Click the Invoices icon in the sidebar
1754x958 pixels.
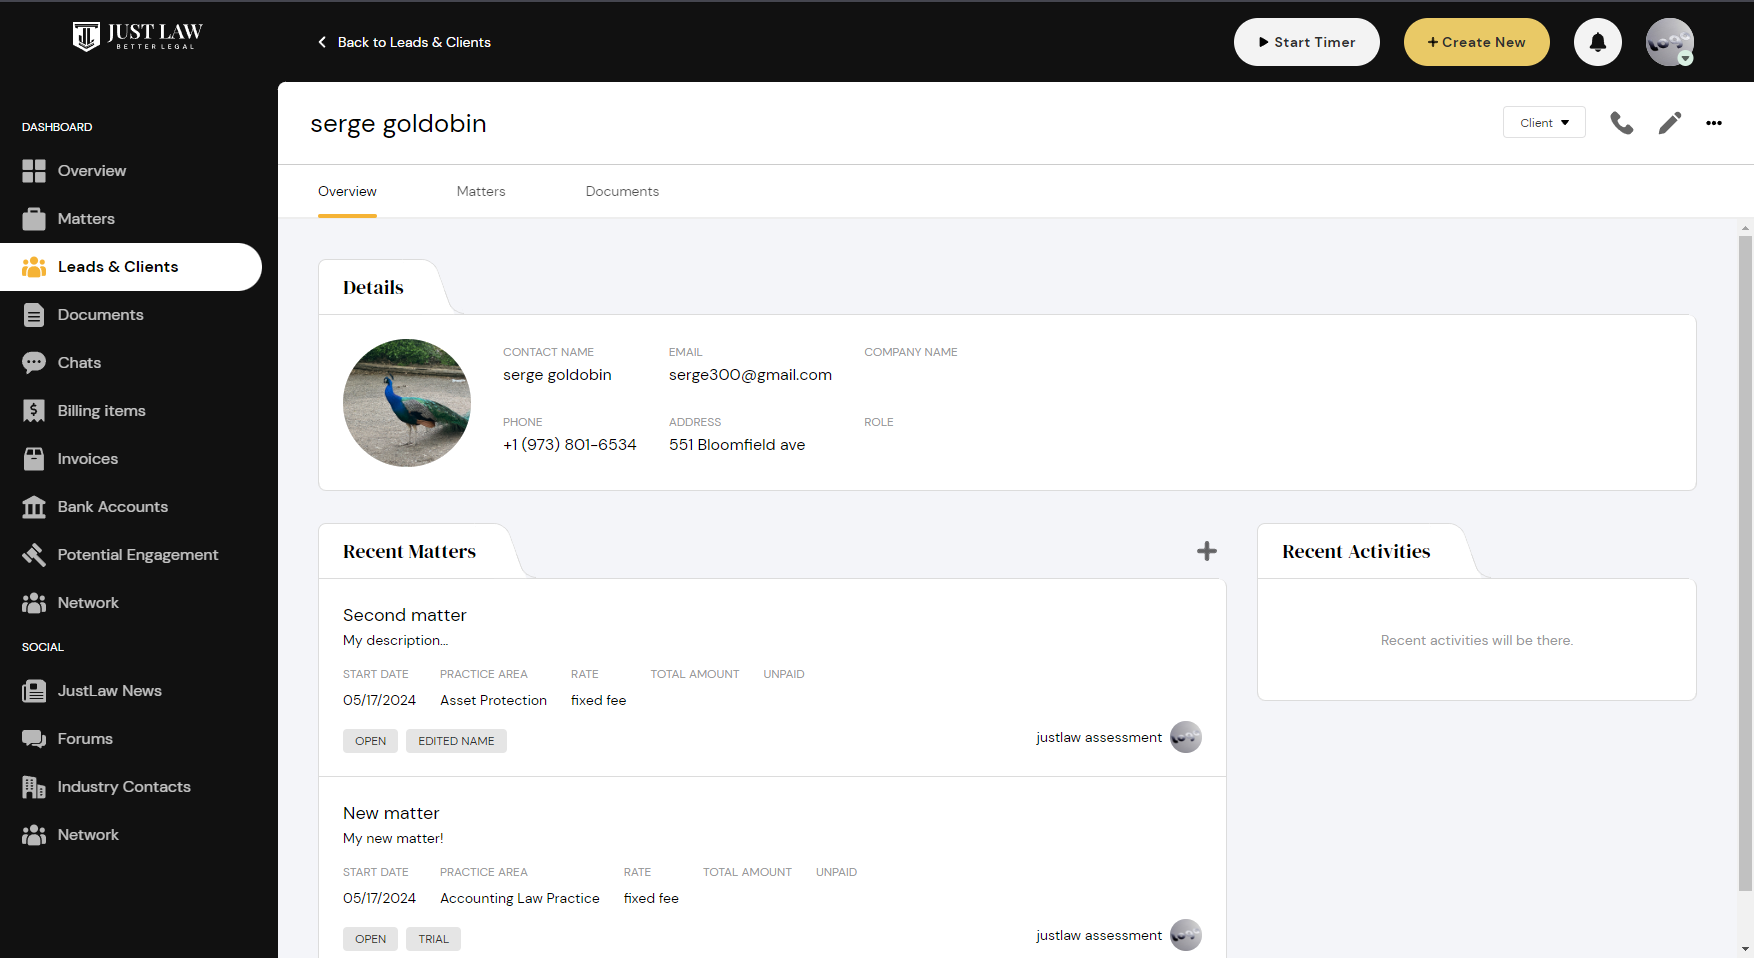click(x=34, y=459)
